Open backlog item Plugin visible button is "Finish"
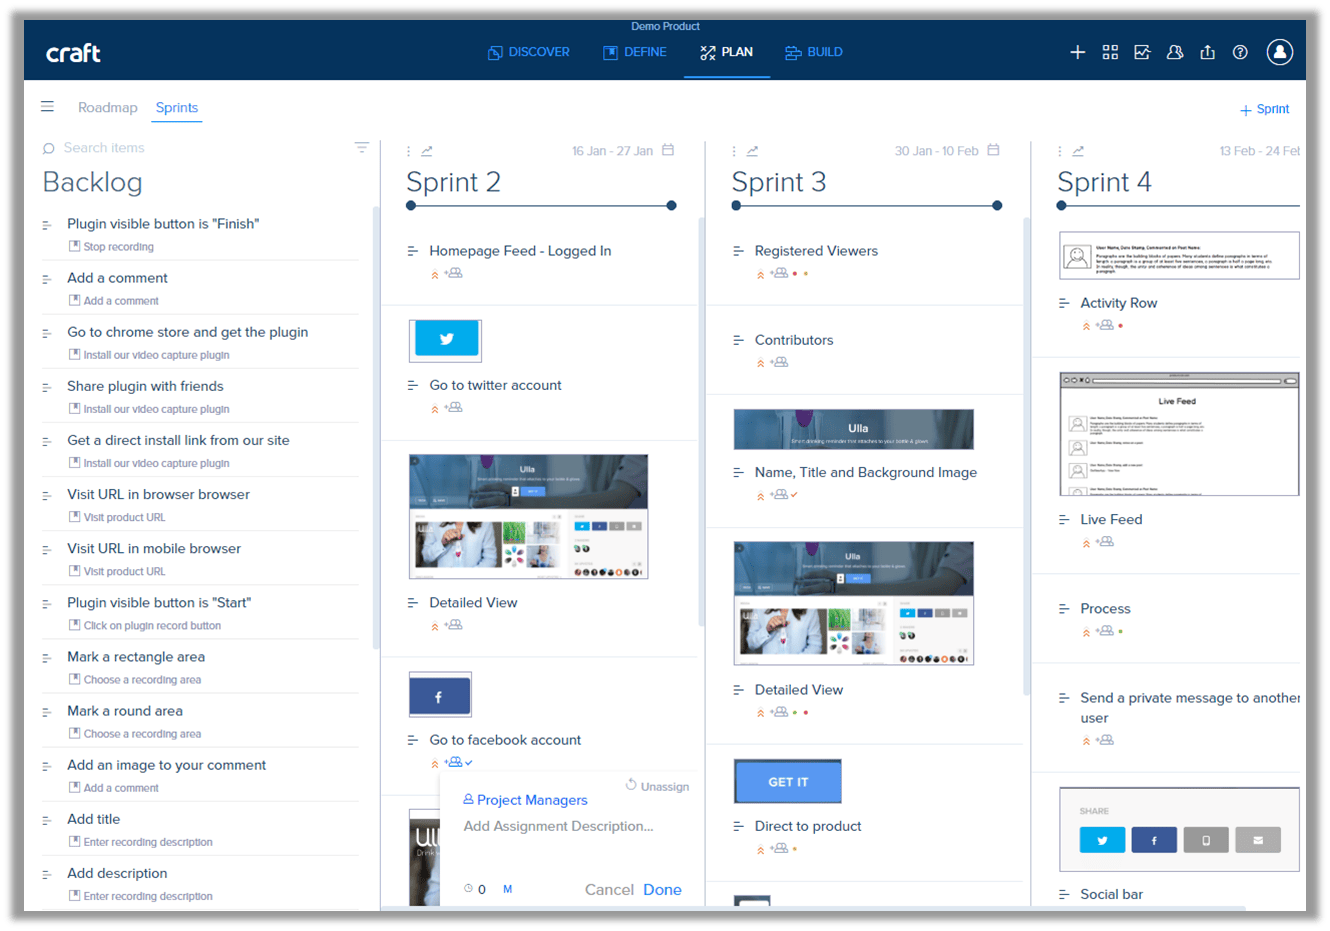Image resolution: width=1330 pixels, height=931 pixels. tap(163, 224)
